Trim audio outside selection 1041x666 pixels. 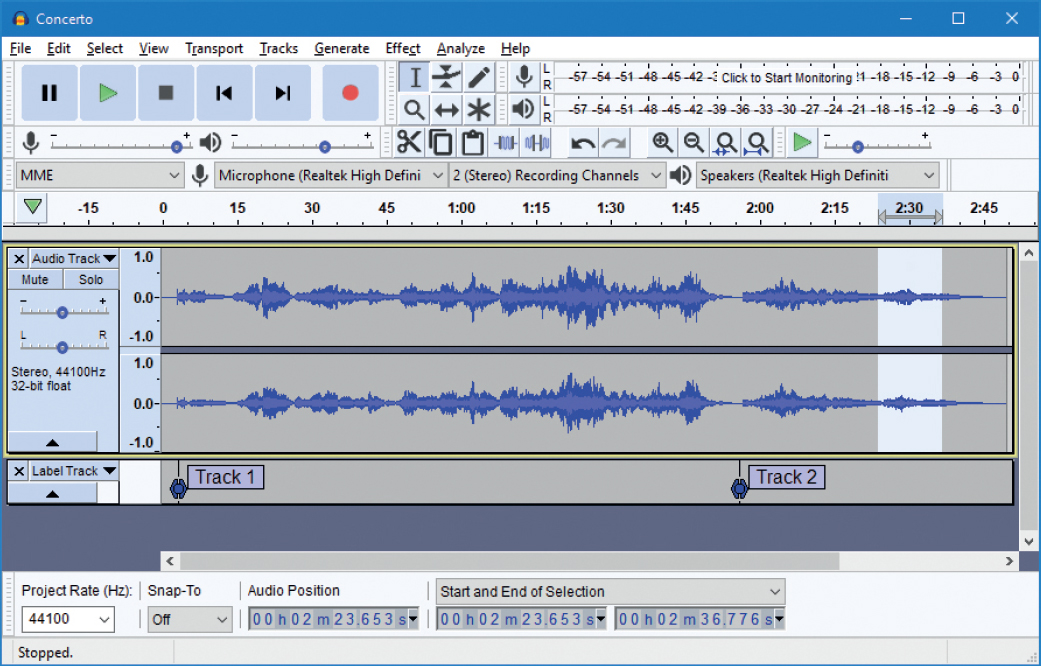pyautogui.click(x=505, y=143)
